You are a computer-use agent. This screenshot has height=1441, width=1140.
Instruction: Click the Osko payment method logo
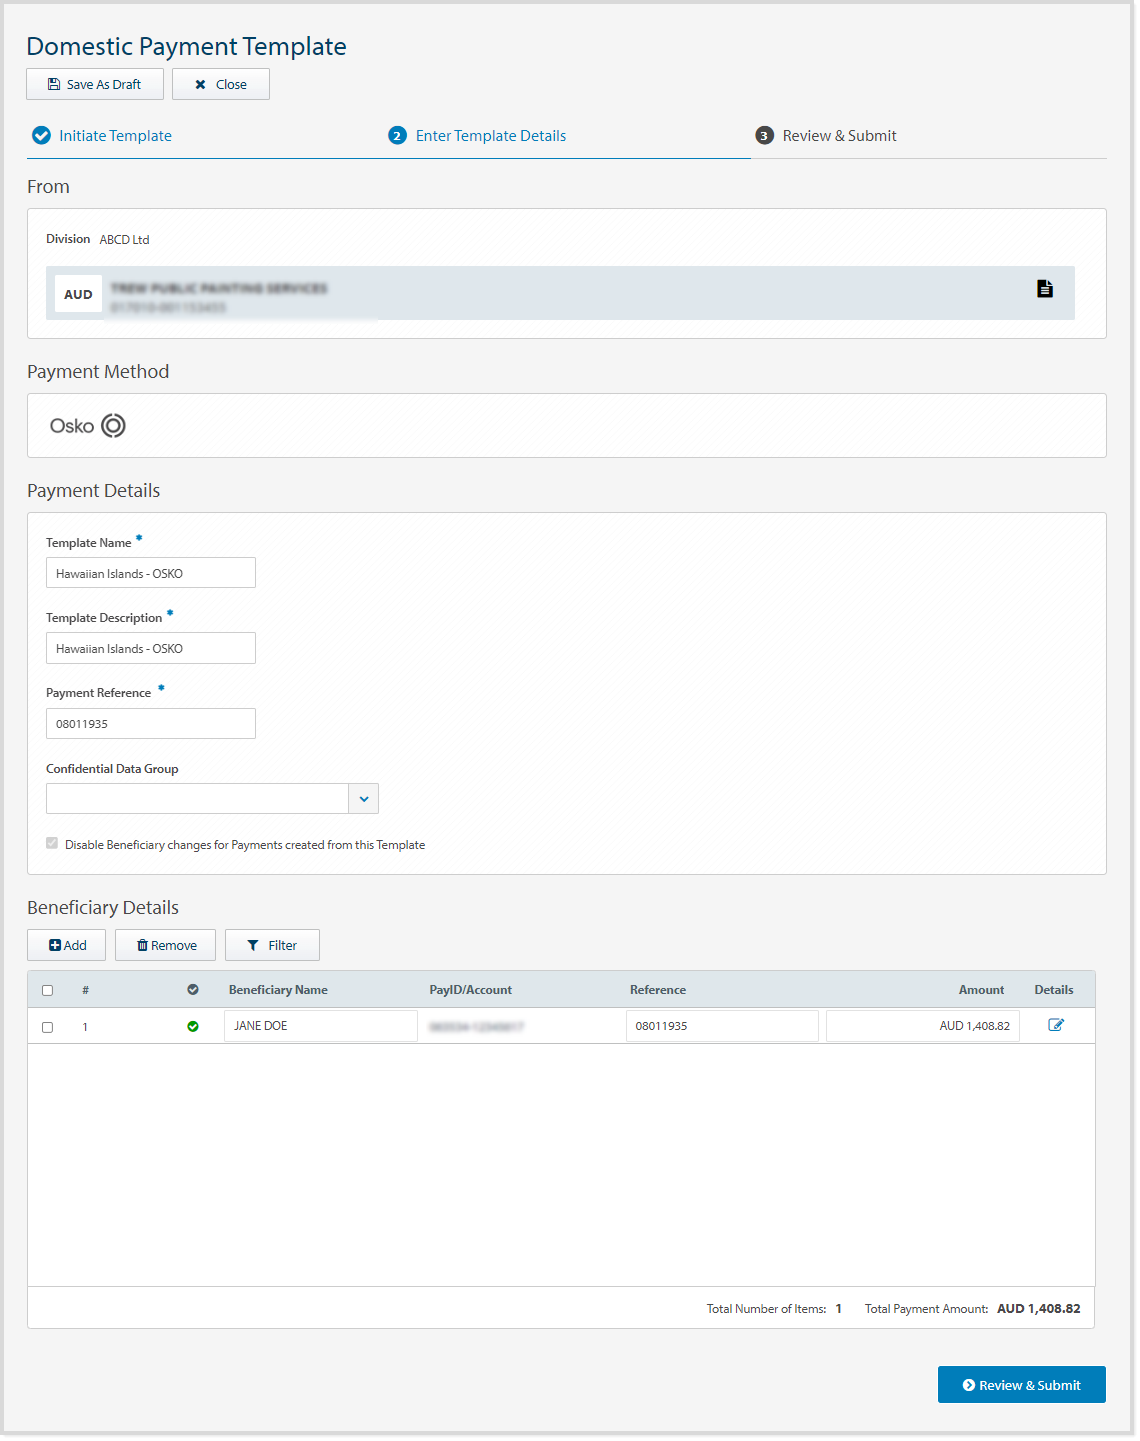point(88,426)
